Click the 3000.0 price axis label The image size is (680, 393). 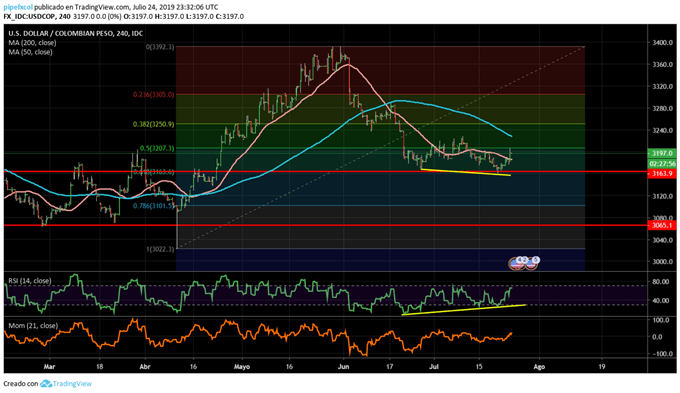click(662, 262)
